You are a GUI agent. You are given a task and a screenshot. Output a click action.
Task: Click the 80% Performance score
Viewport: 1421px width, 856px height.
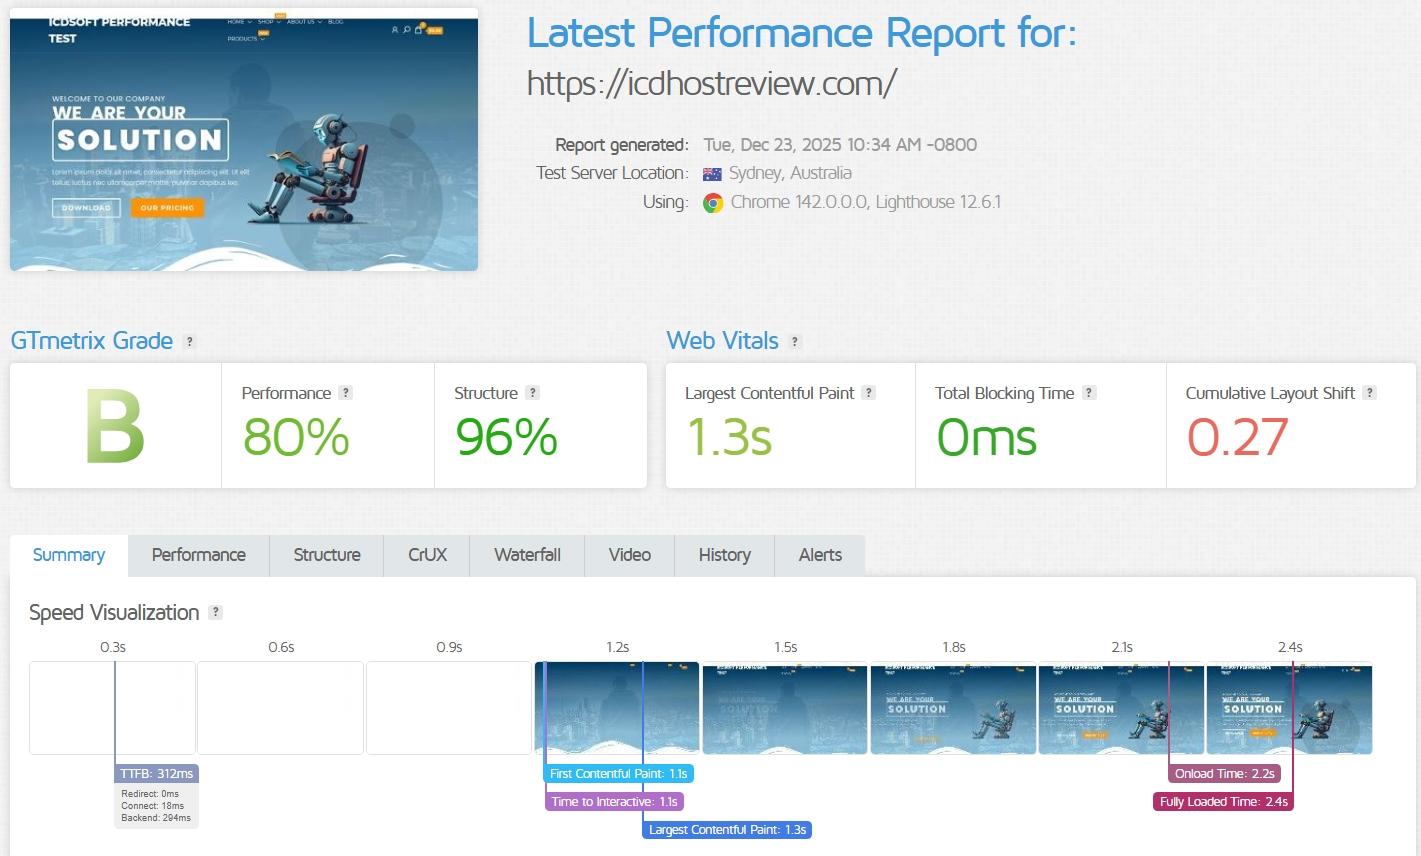coord(296,437)
